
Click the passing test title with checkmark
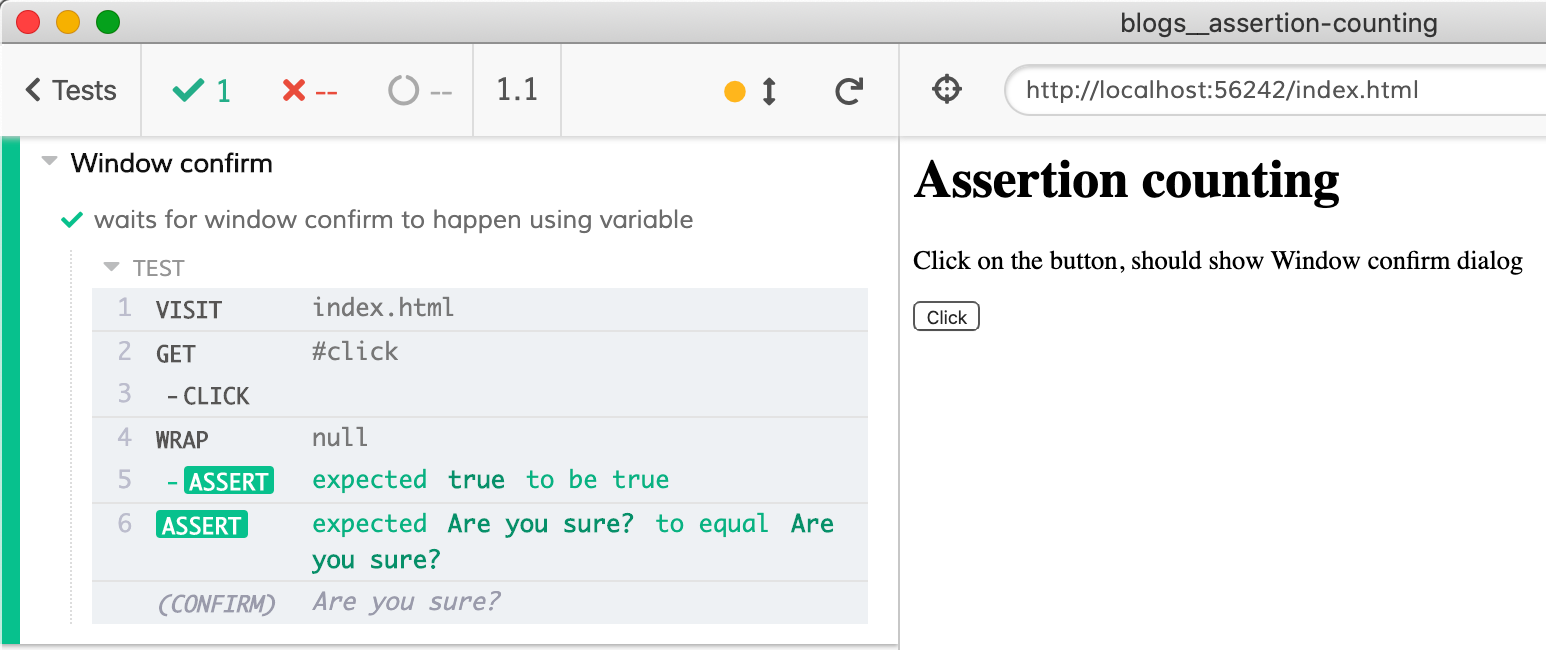(392, 219)
